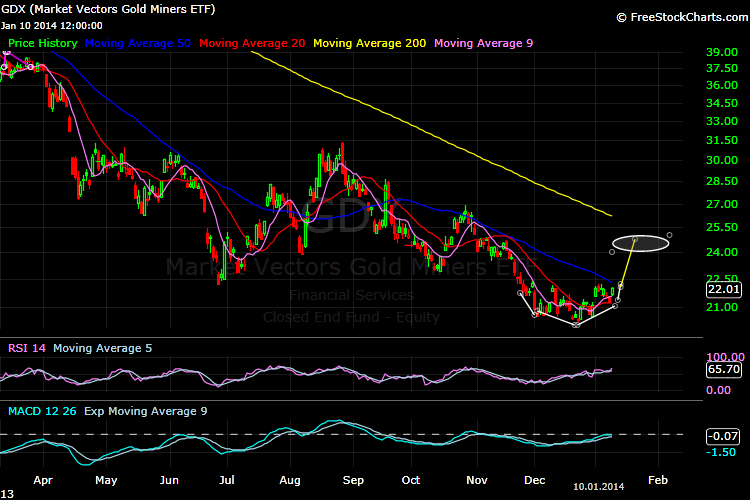The image size is (750, 500).
Task: Click the 30.00 price axis label
Action: 720,160
